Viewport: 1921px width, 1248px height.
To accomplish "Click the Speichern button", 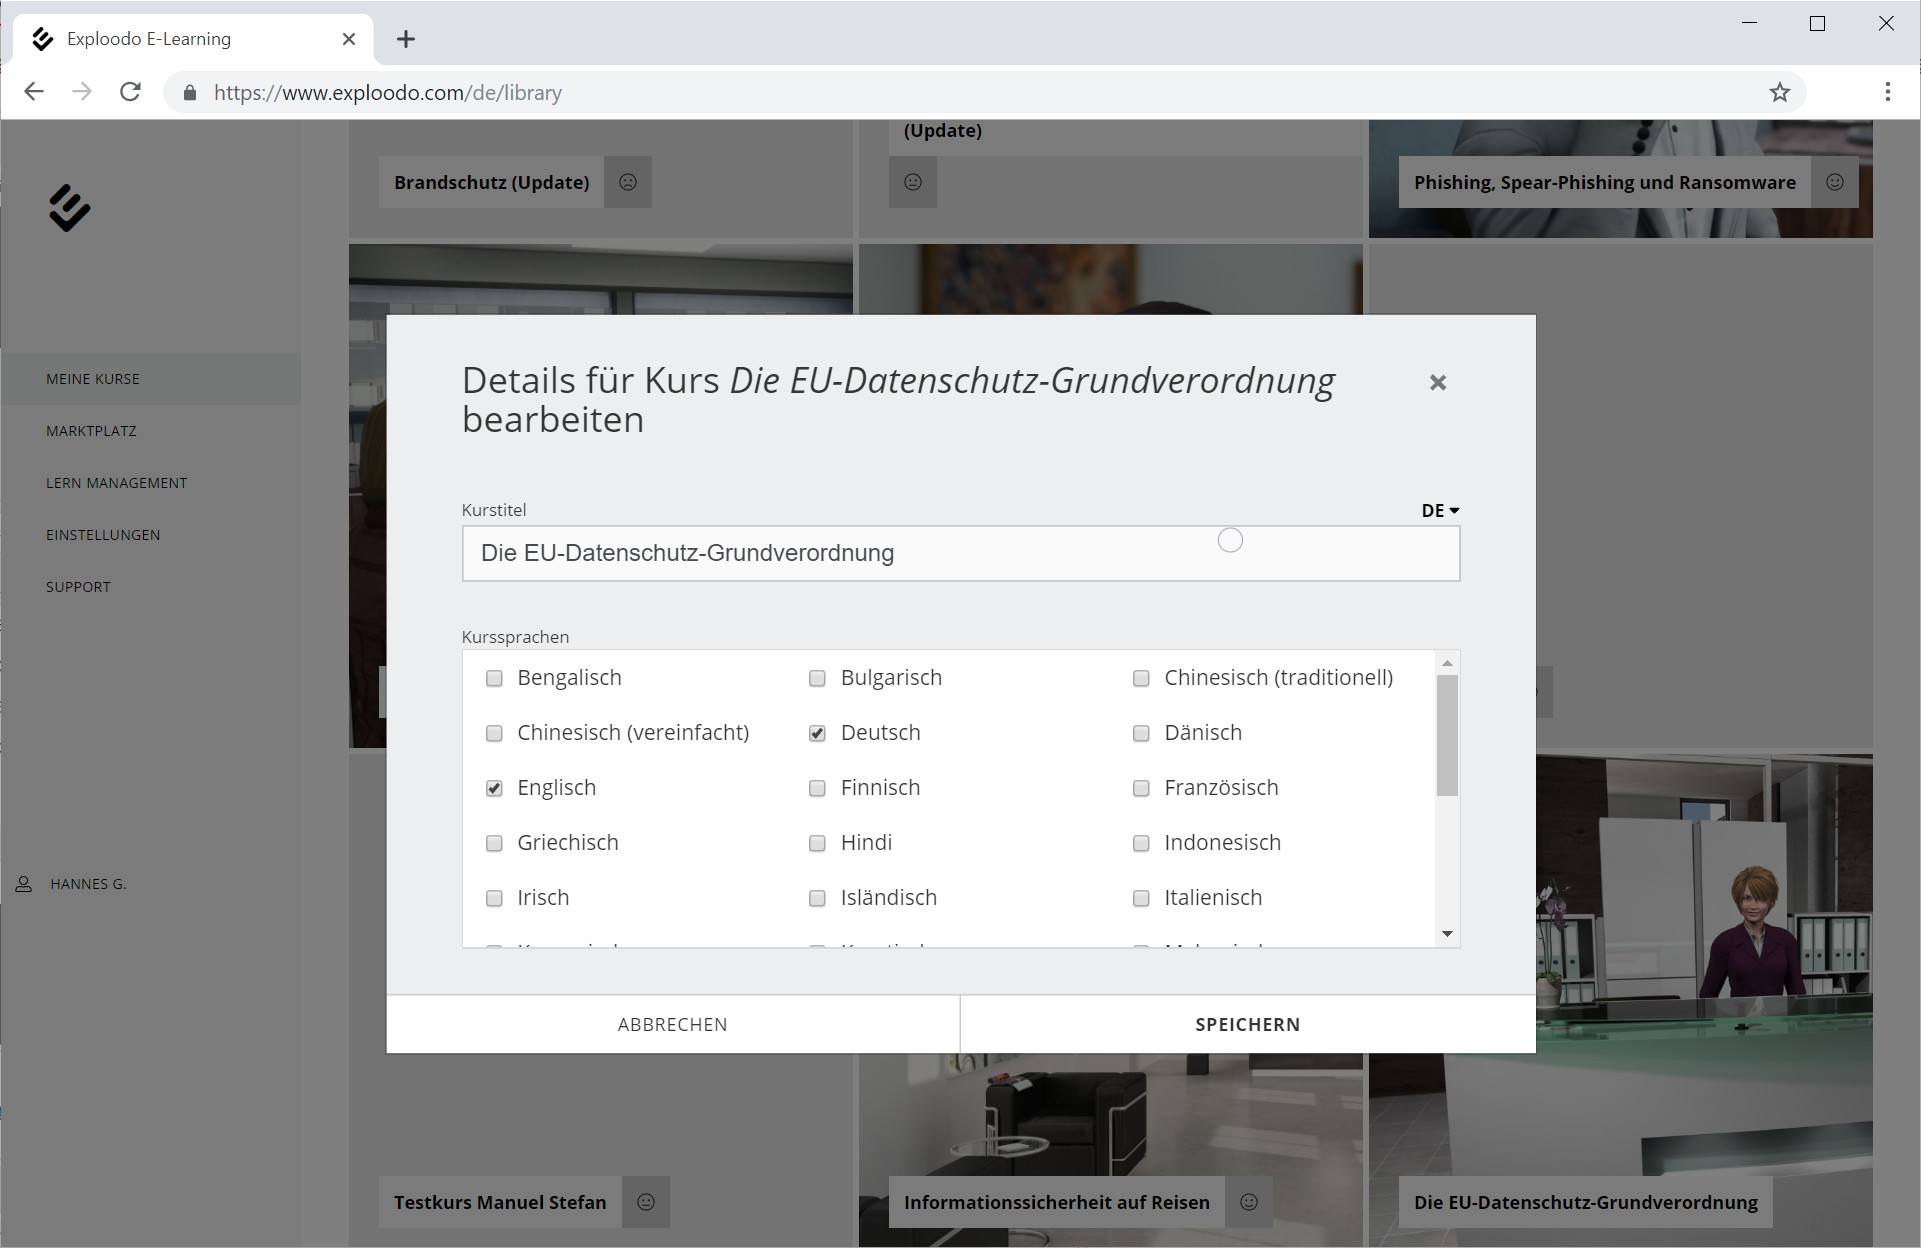I will click(1247, 1024).
